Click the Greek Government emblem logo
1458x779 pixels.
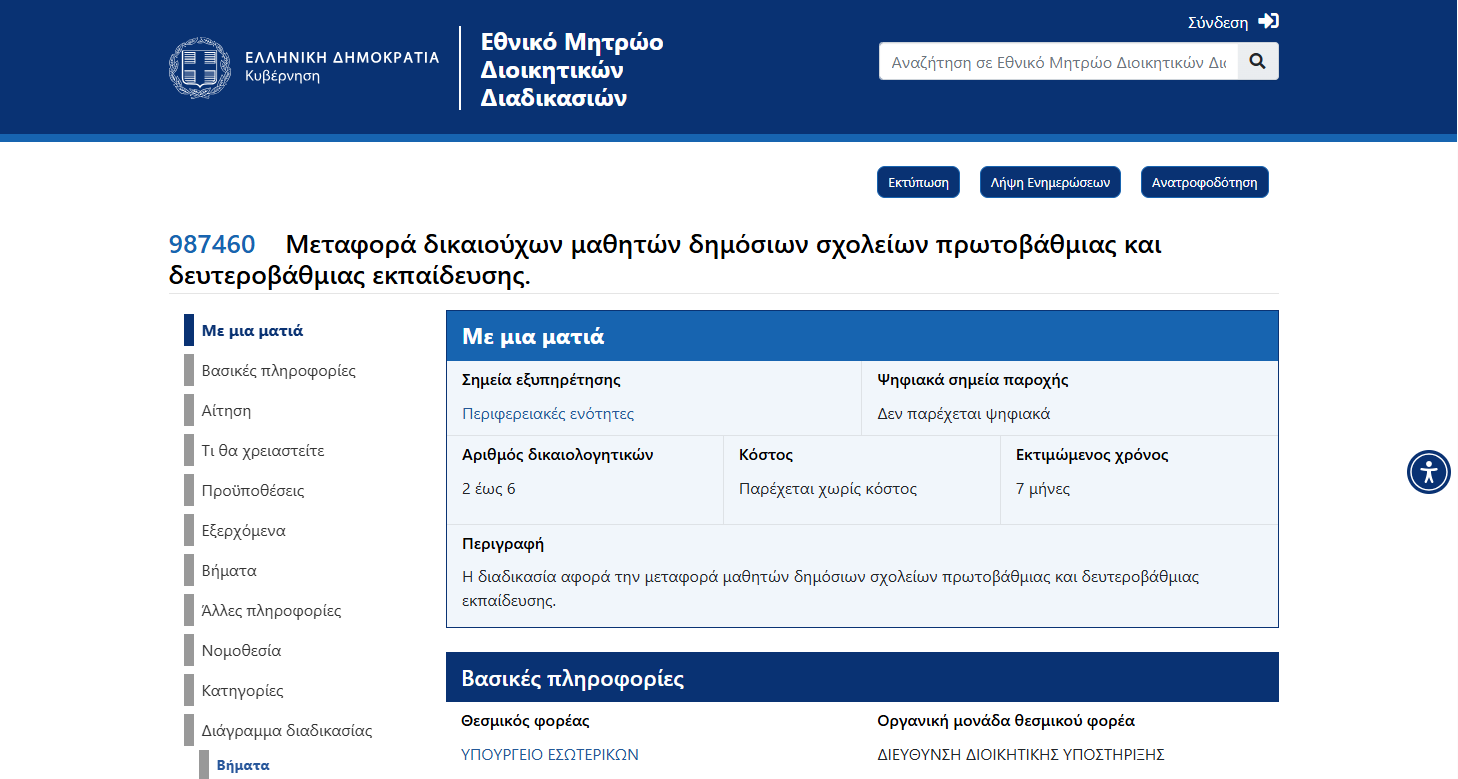200,68
